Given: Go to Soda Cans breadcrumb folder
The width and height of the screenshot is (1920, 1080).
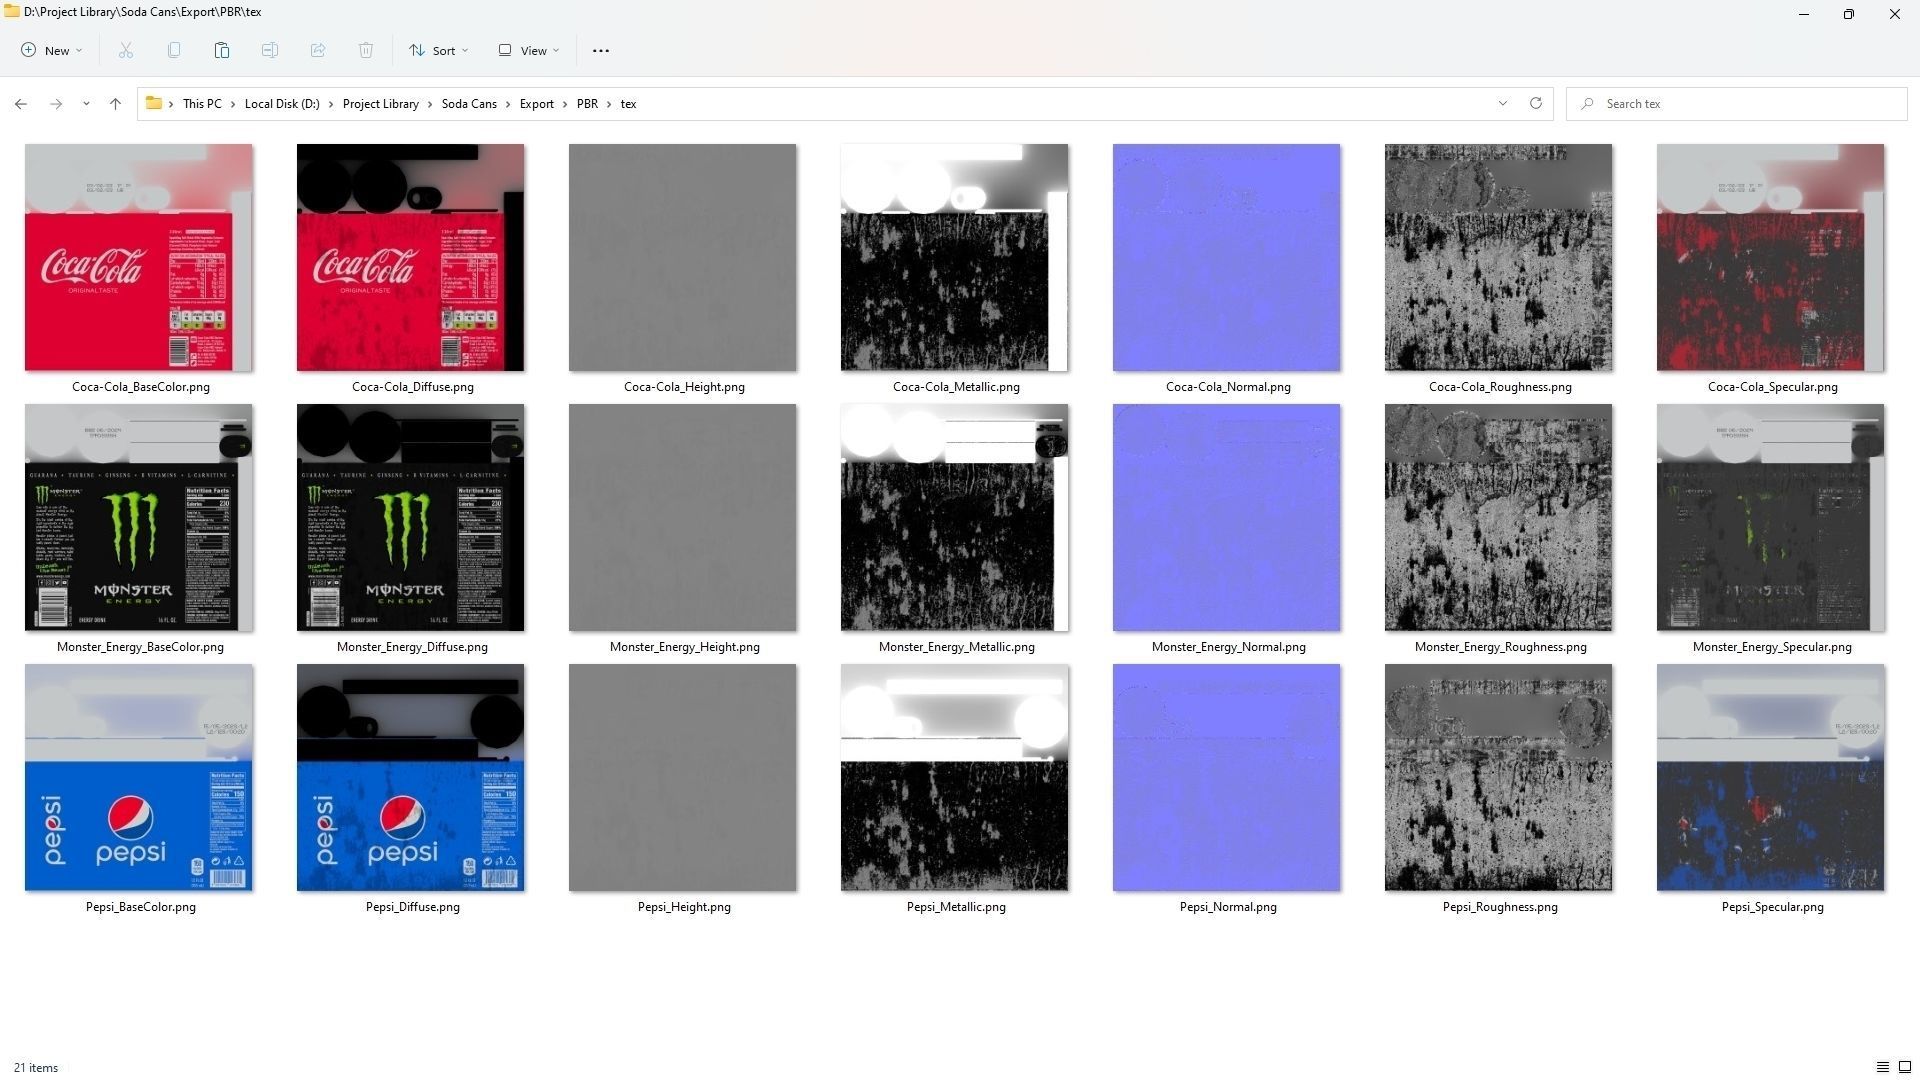Looking at the screenshot, I should pyautogui.click(x=469, y=104).
